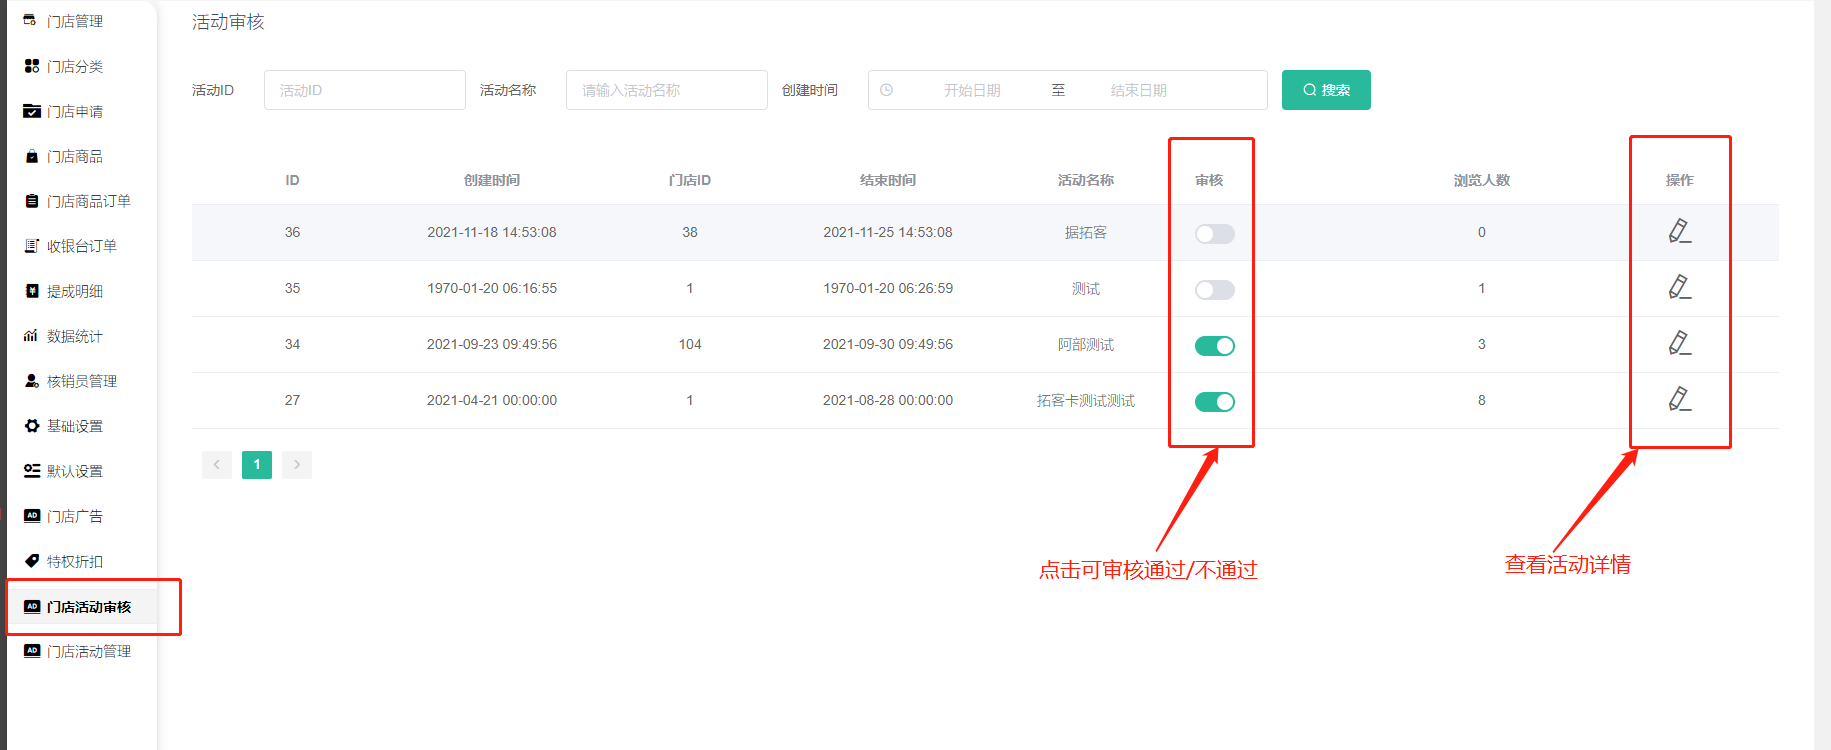This screenshot has width=1831, height=750.
Task: Open 门店活动管理 in the sidebar
Action: click(88, 651)
